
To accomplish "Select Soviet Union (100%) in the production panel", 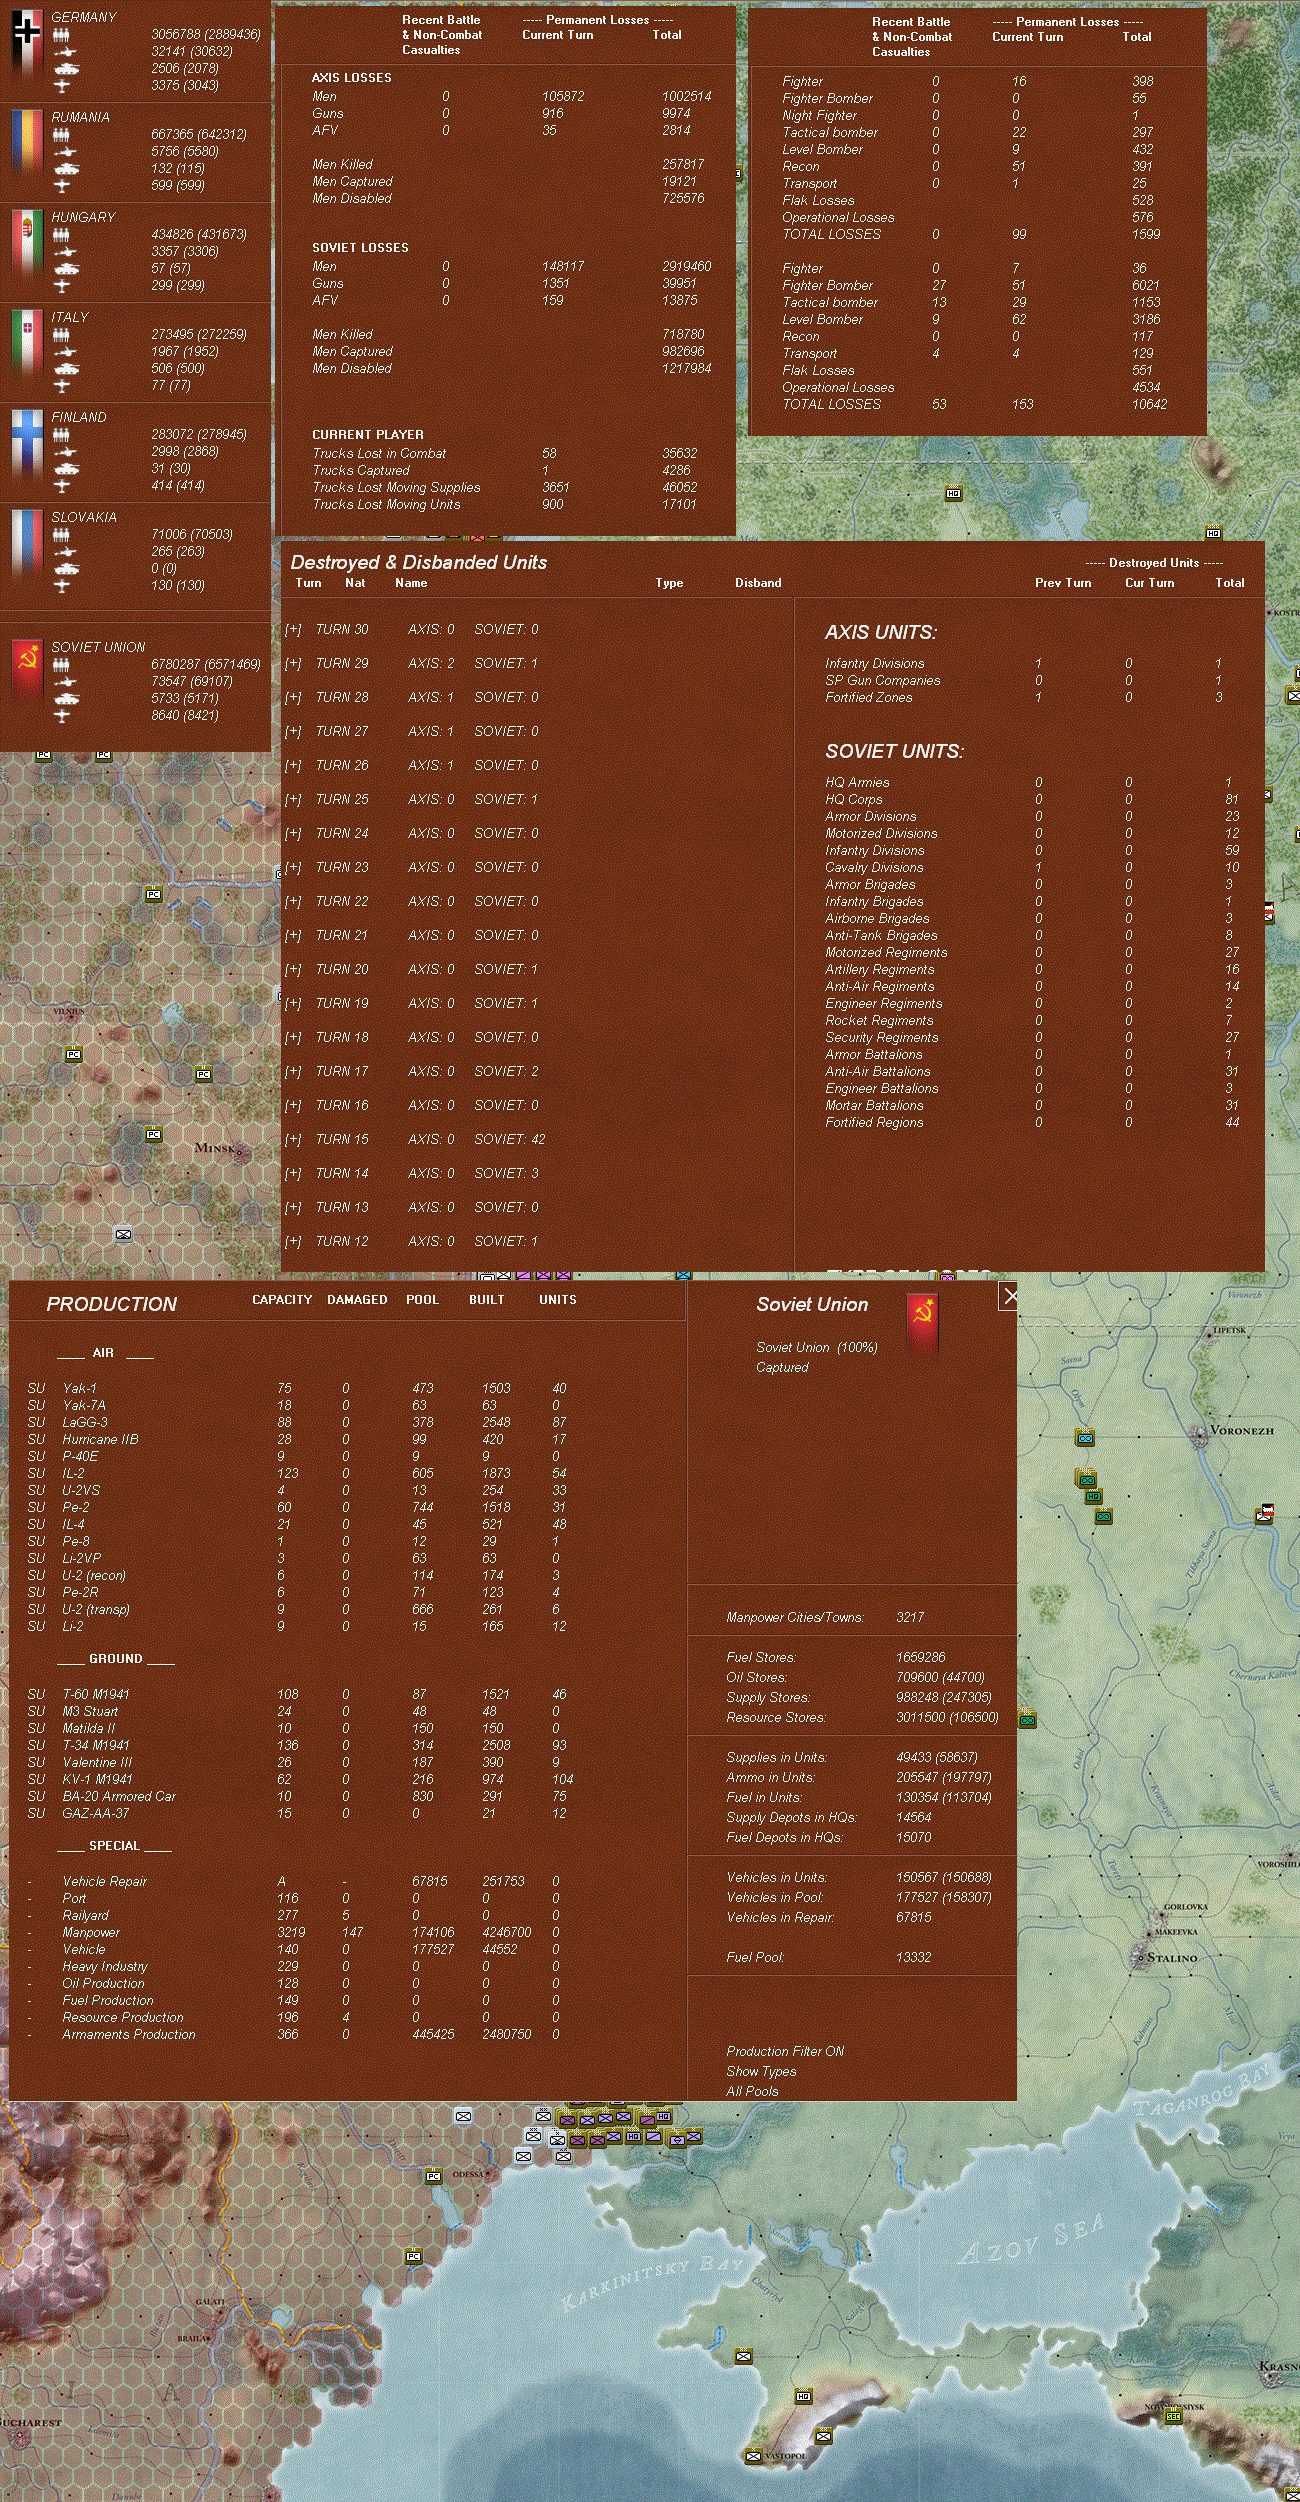I will coord(816,1348).
